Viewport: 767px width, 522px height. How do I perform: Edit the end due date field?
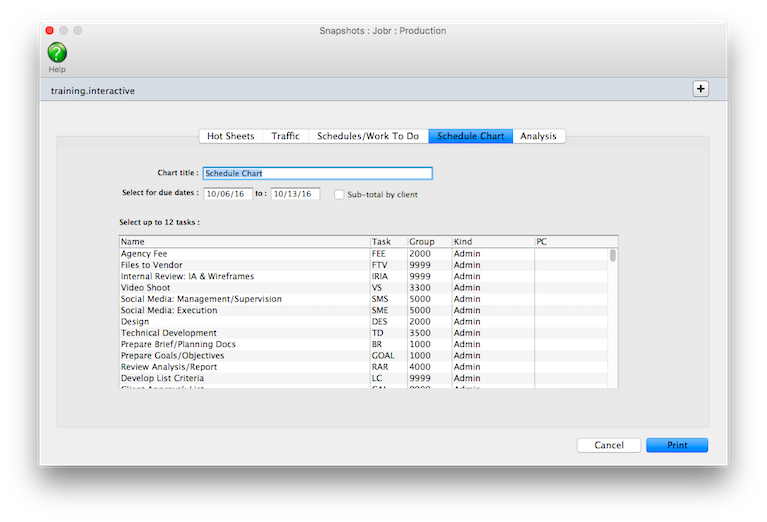click(x=295, y=194)
